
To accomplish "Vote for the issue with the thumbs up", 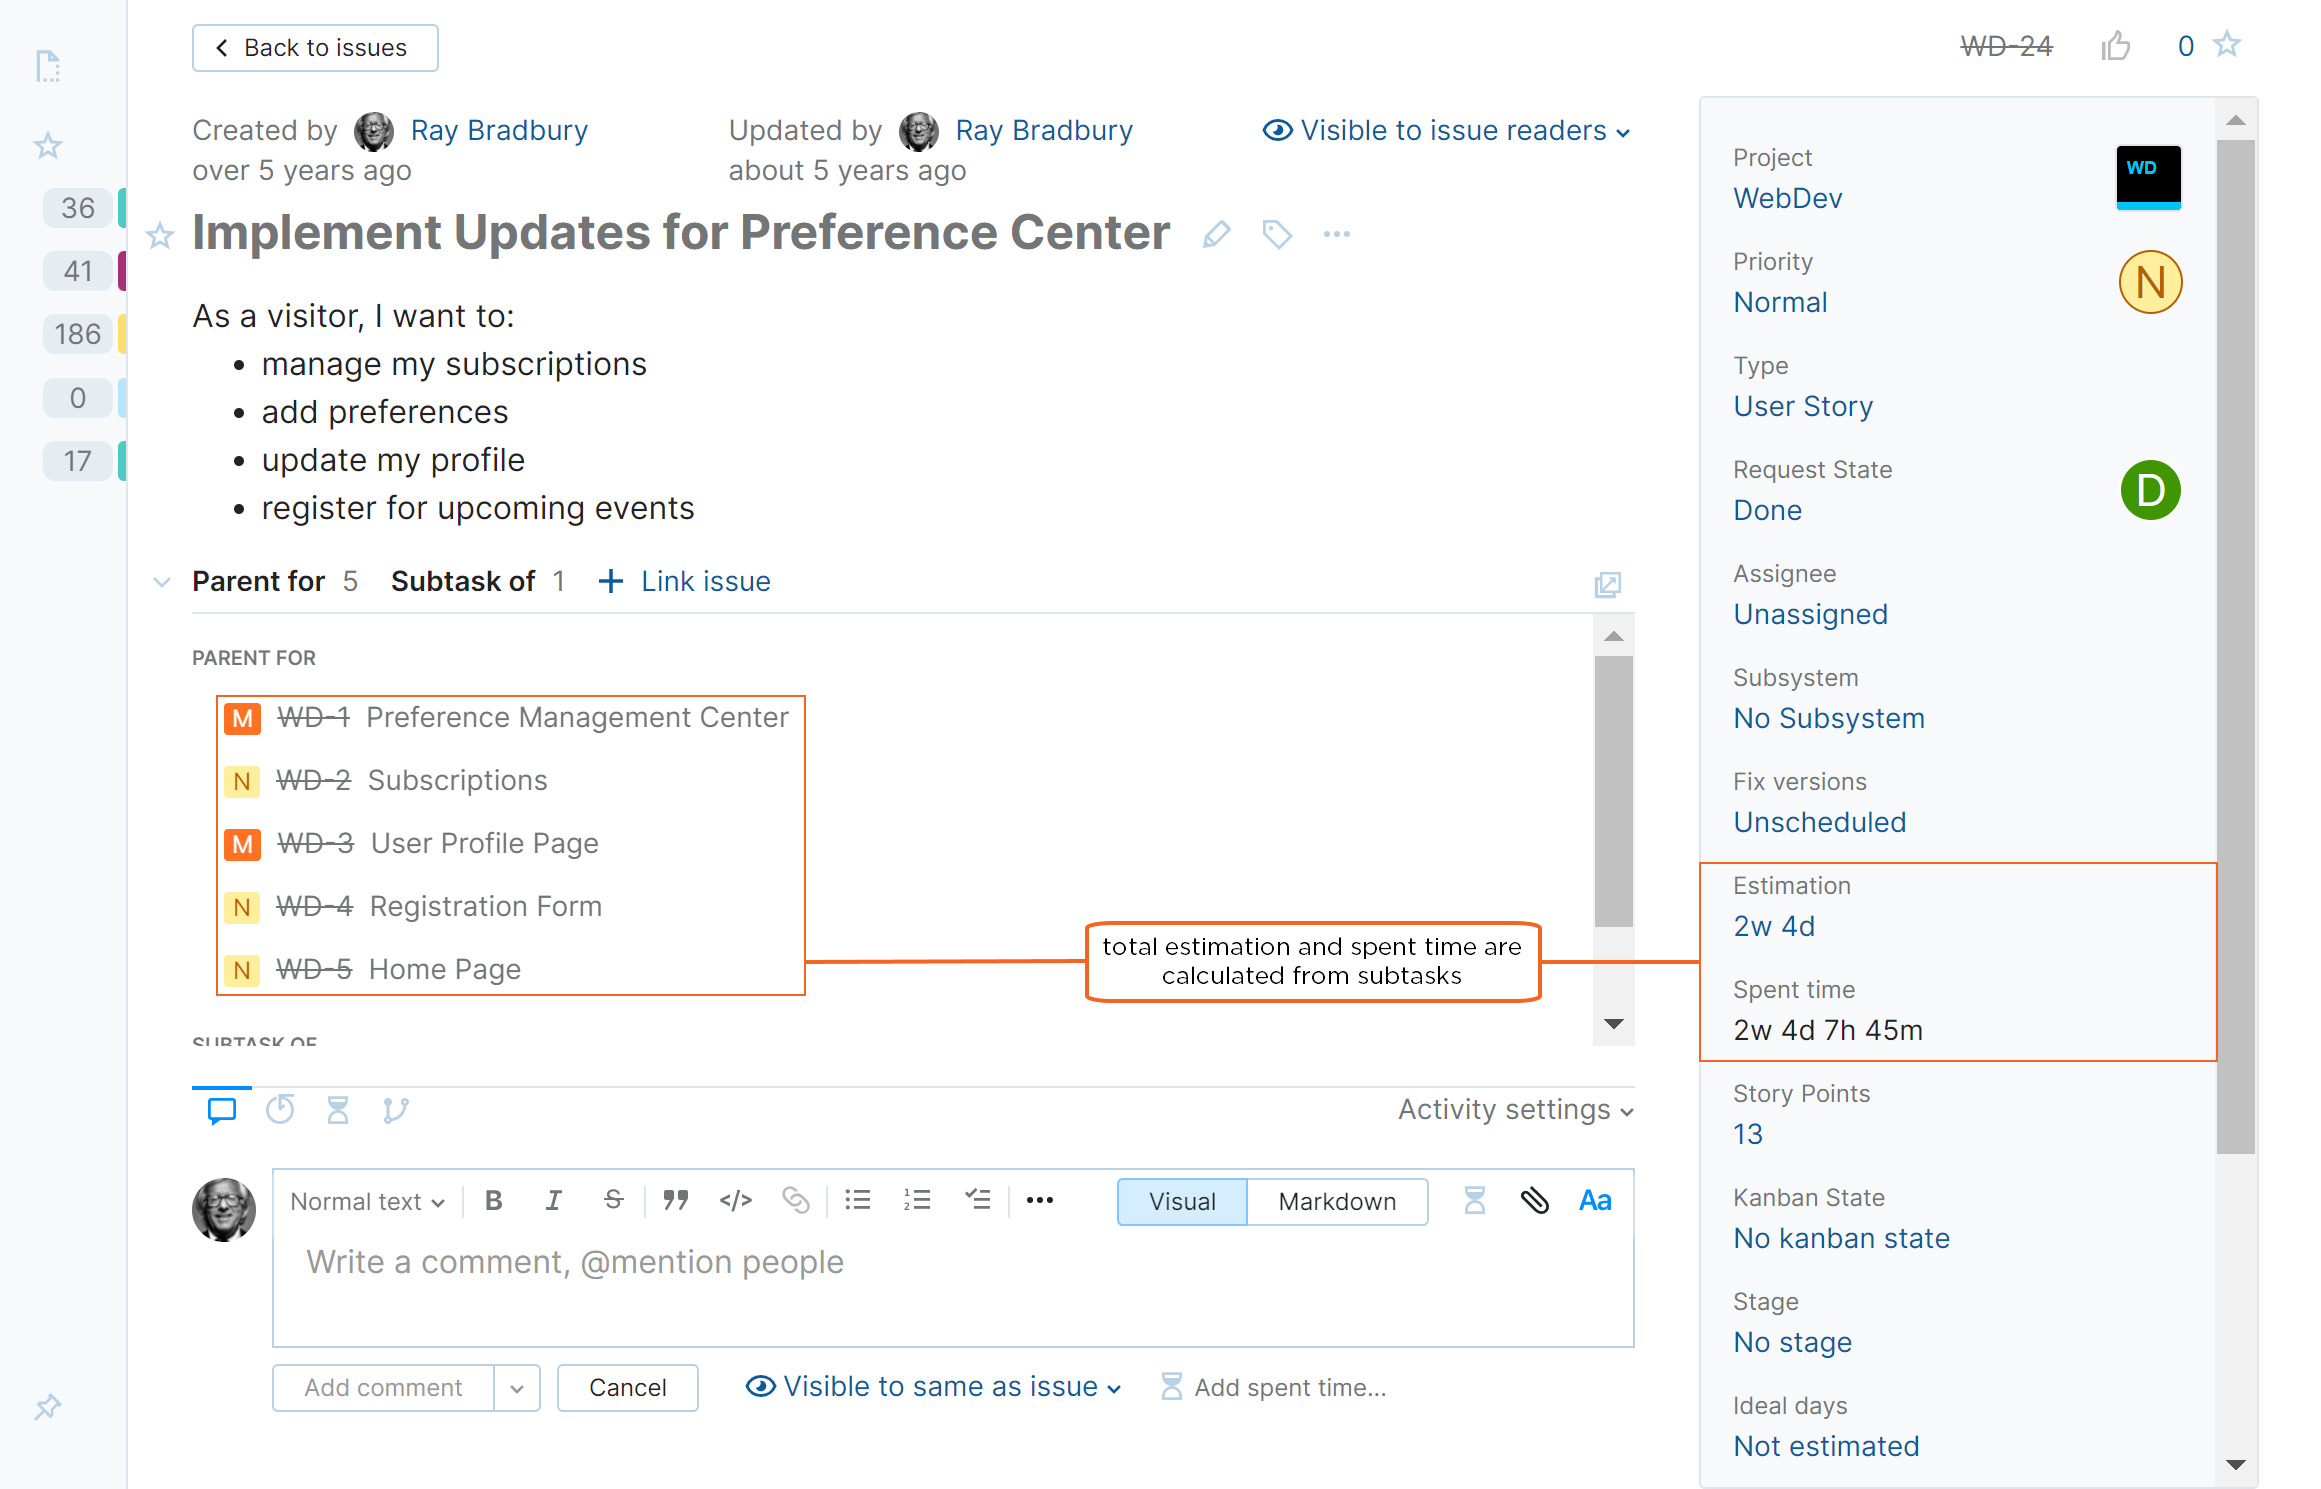I will pos(2116,46).
